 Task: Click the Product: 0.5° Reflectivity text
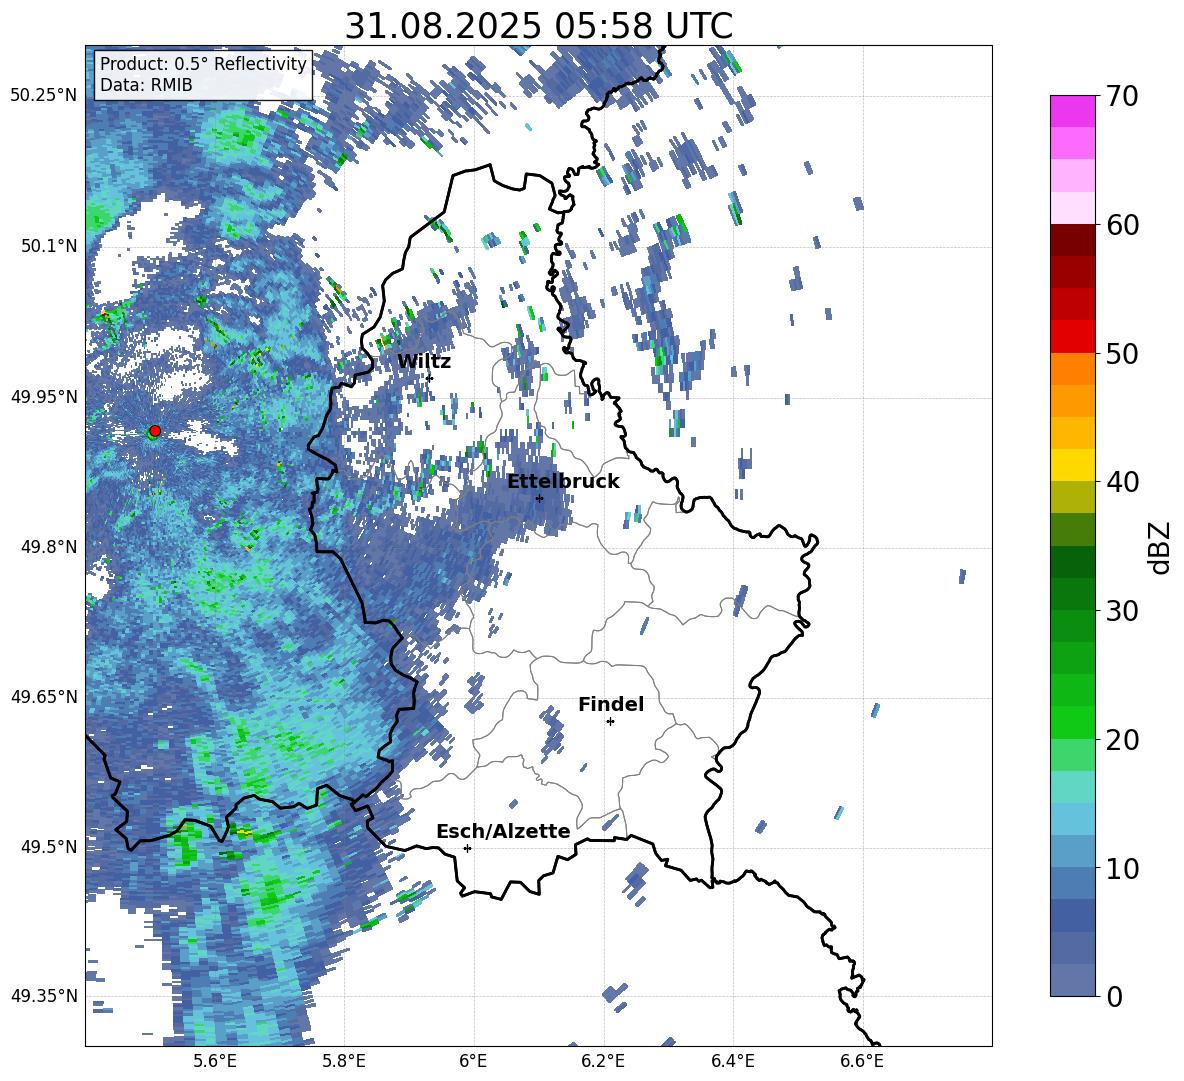[x=203, y=64]
